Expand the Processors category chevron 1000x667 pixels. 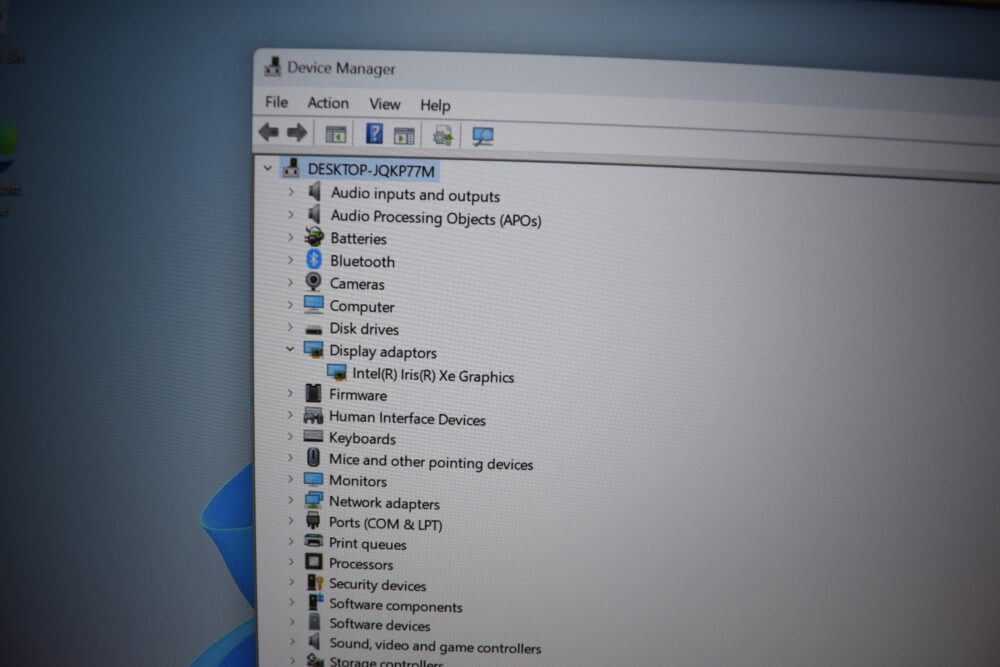click(x=291, y=561)
